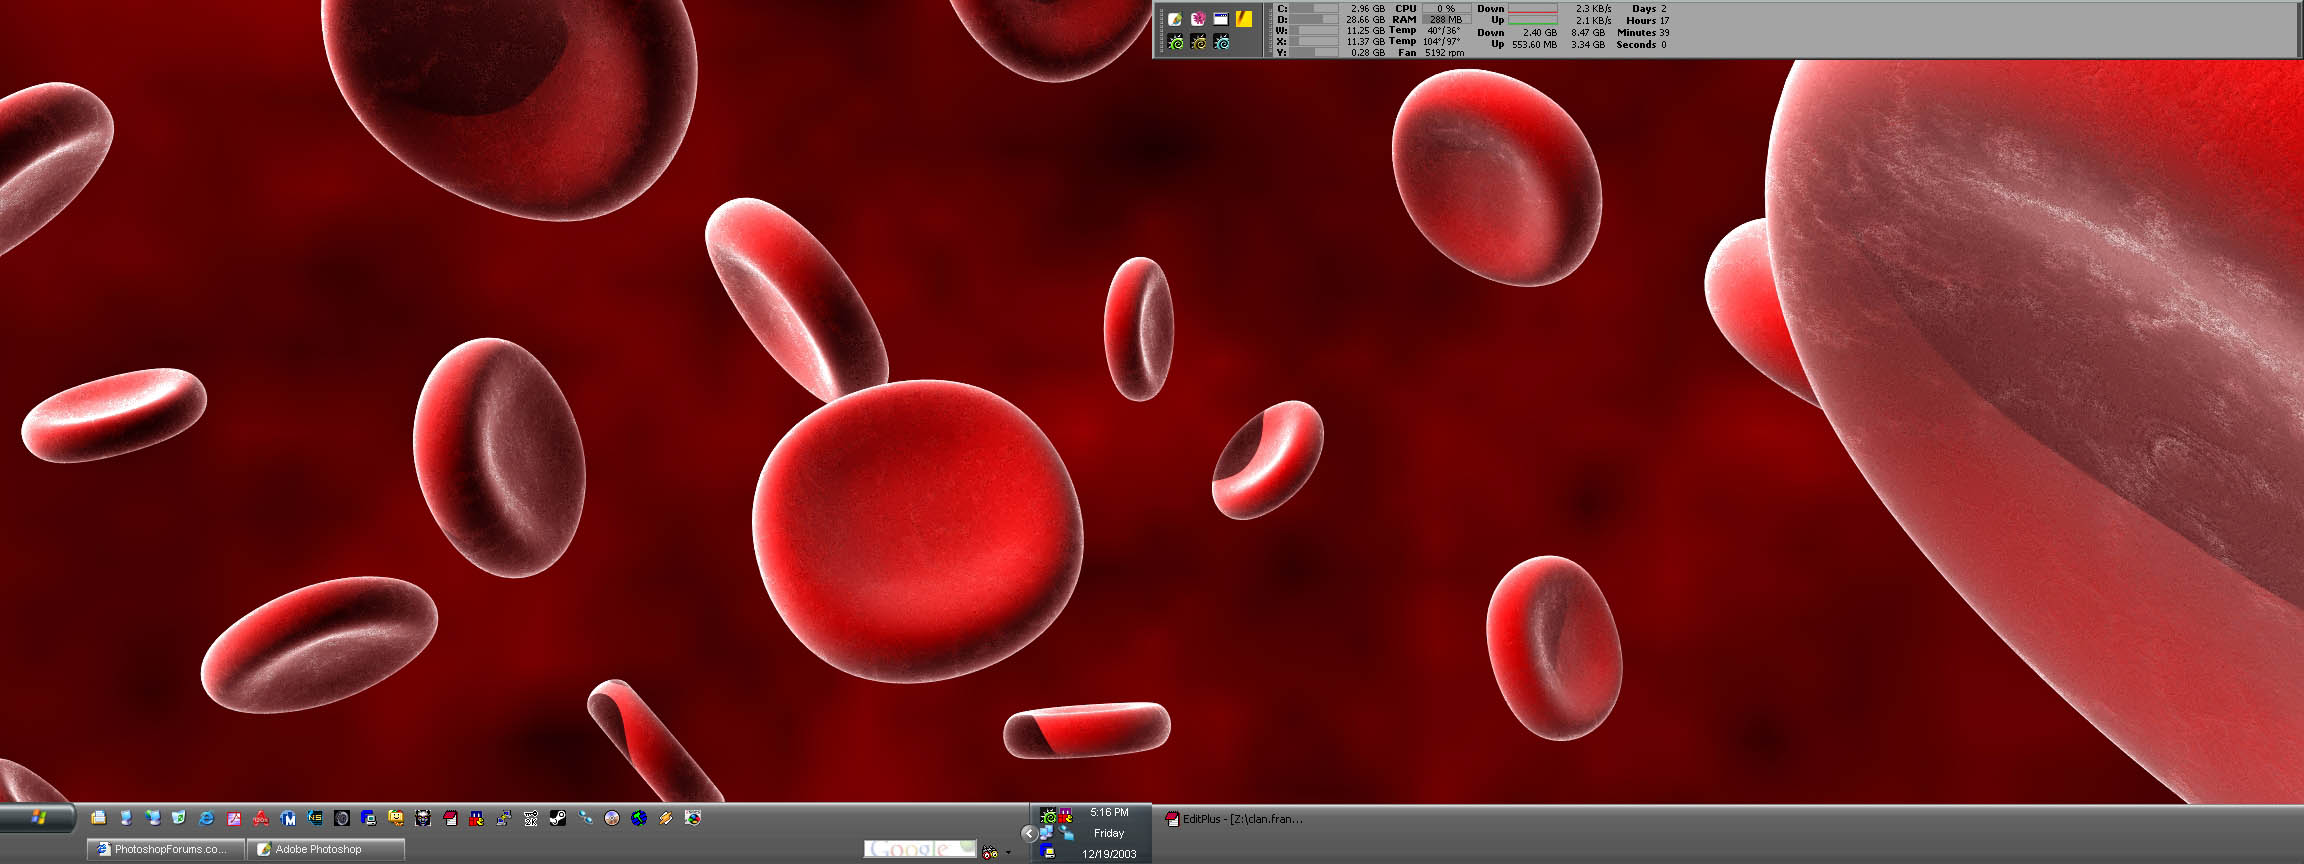The image size is (2304, 864).
Task: Open Steam from the quick launch bar
Action: point(558,818)
